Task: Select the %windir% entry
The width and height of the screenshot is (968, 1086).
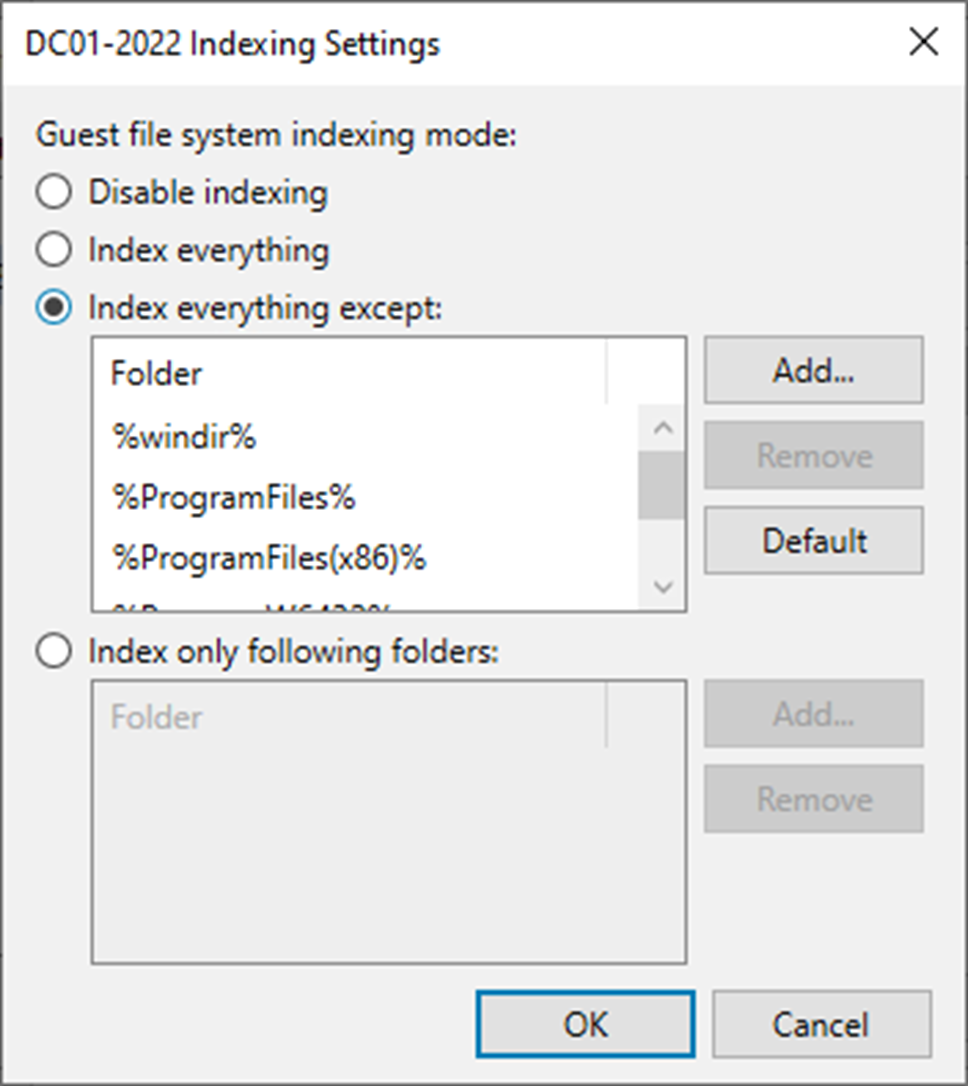Action: (x=184, y=437)
